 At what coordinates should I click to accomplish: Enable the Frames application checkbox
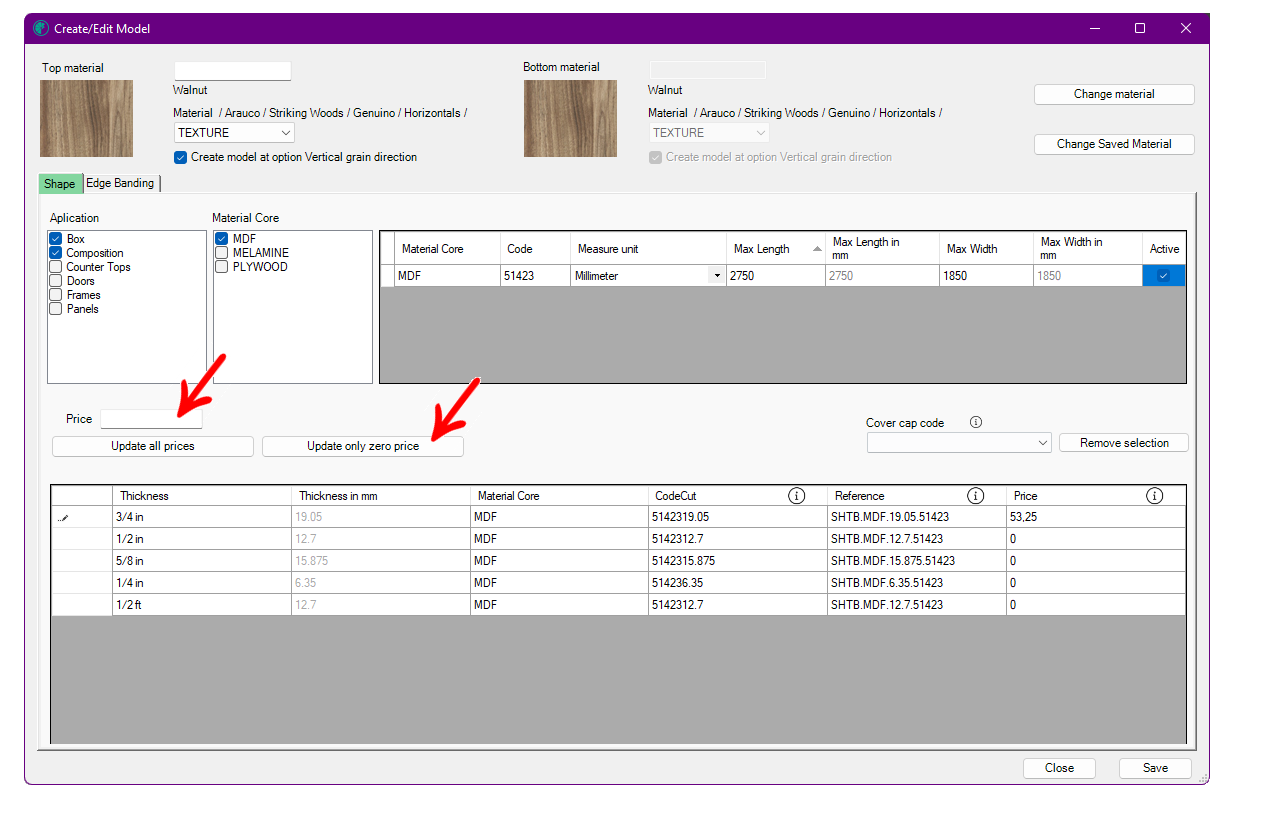[x=56, y=295]
